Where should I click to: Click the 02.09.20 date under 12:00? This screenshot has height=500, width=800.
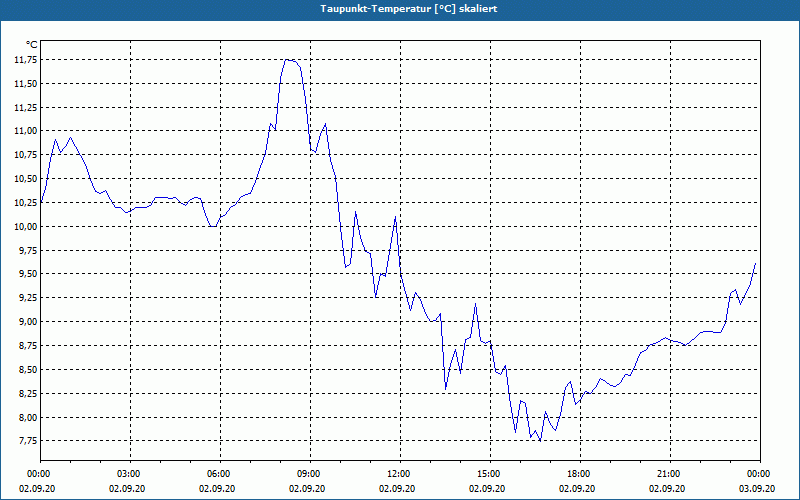point(397,488)
